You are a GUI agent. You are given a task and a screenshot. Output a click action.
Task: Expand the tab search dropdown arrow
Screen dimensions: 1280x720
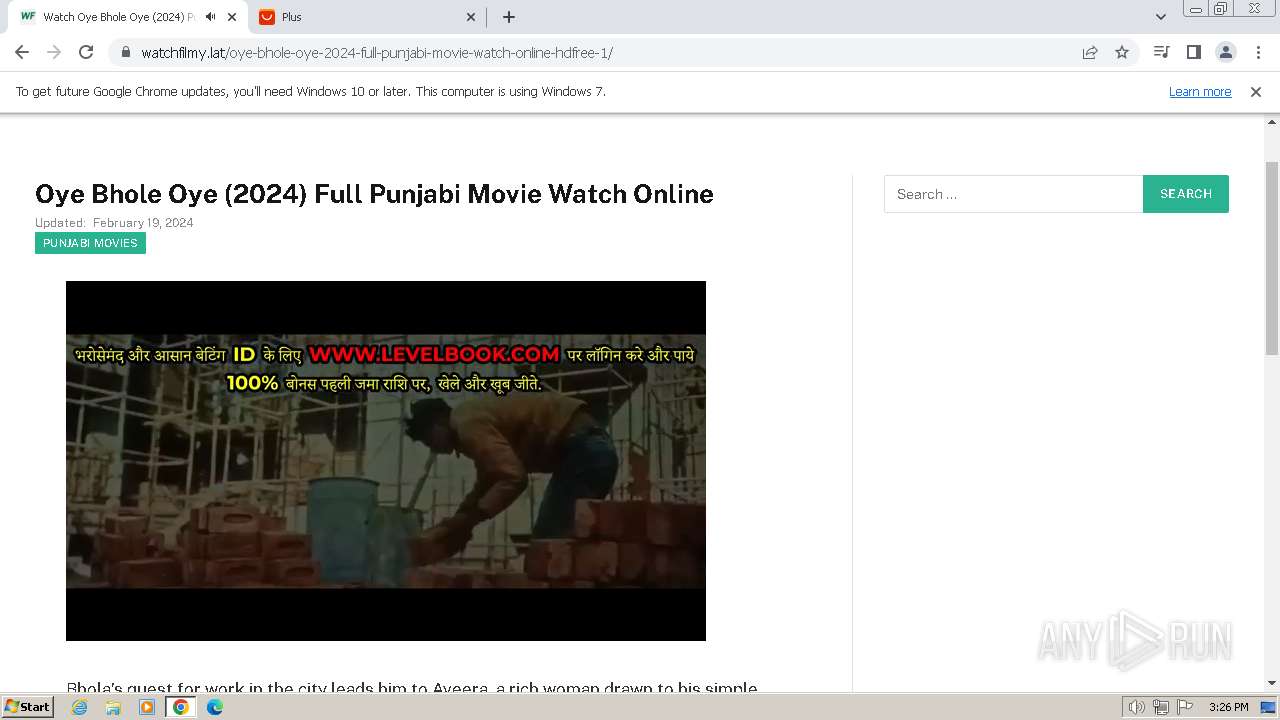click(1160, 17)
